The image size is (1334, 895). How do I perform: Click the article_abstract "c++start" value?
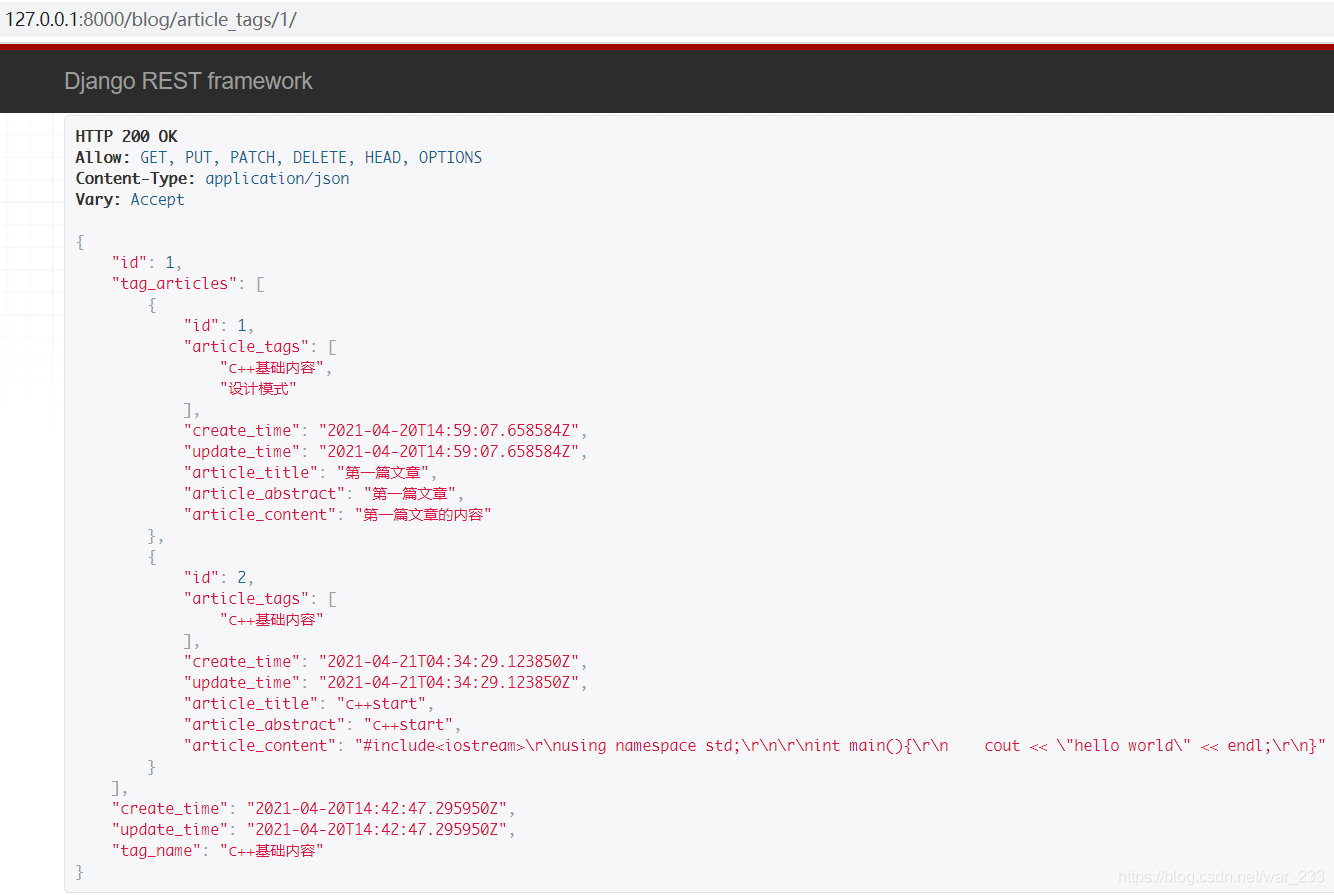[408, 724]
